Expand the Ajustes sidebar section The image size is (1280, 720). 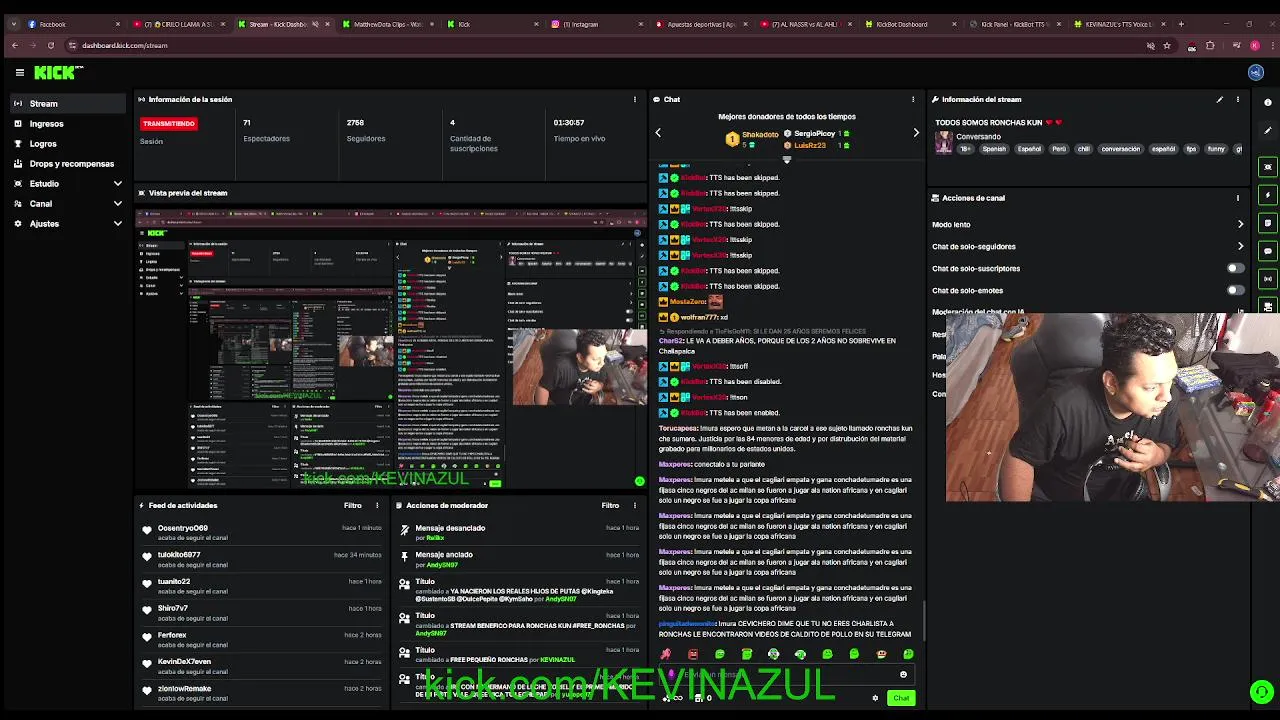[67, 223]
